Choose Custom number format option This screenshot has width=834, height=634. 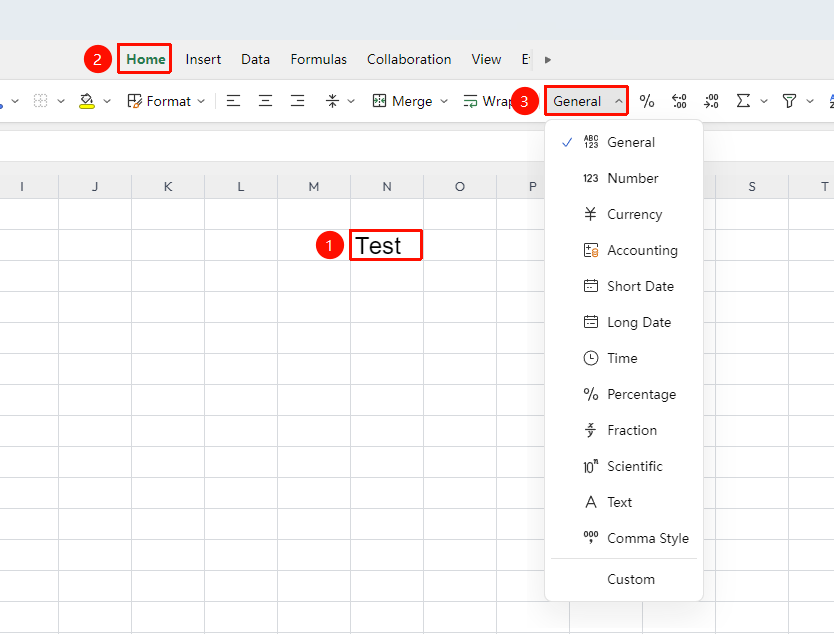(x=624, y=579)
